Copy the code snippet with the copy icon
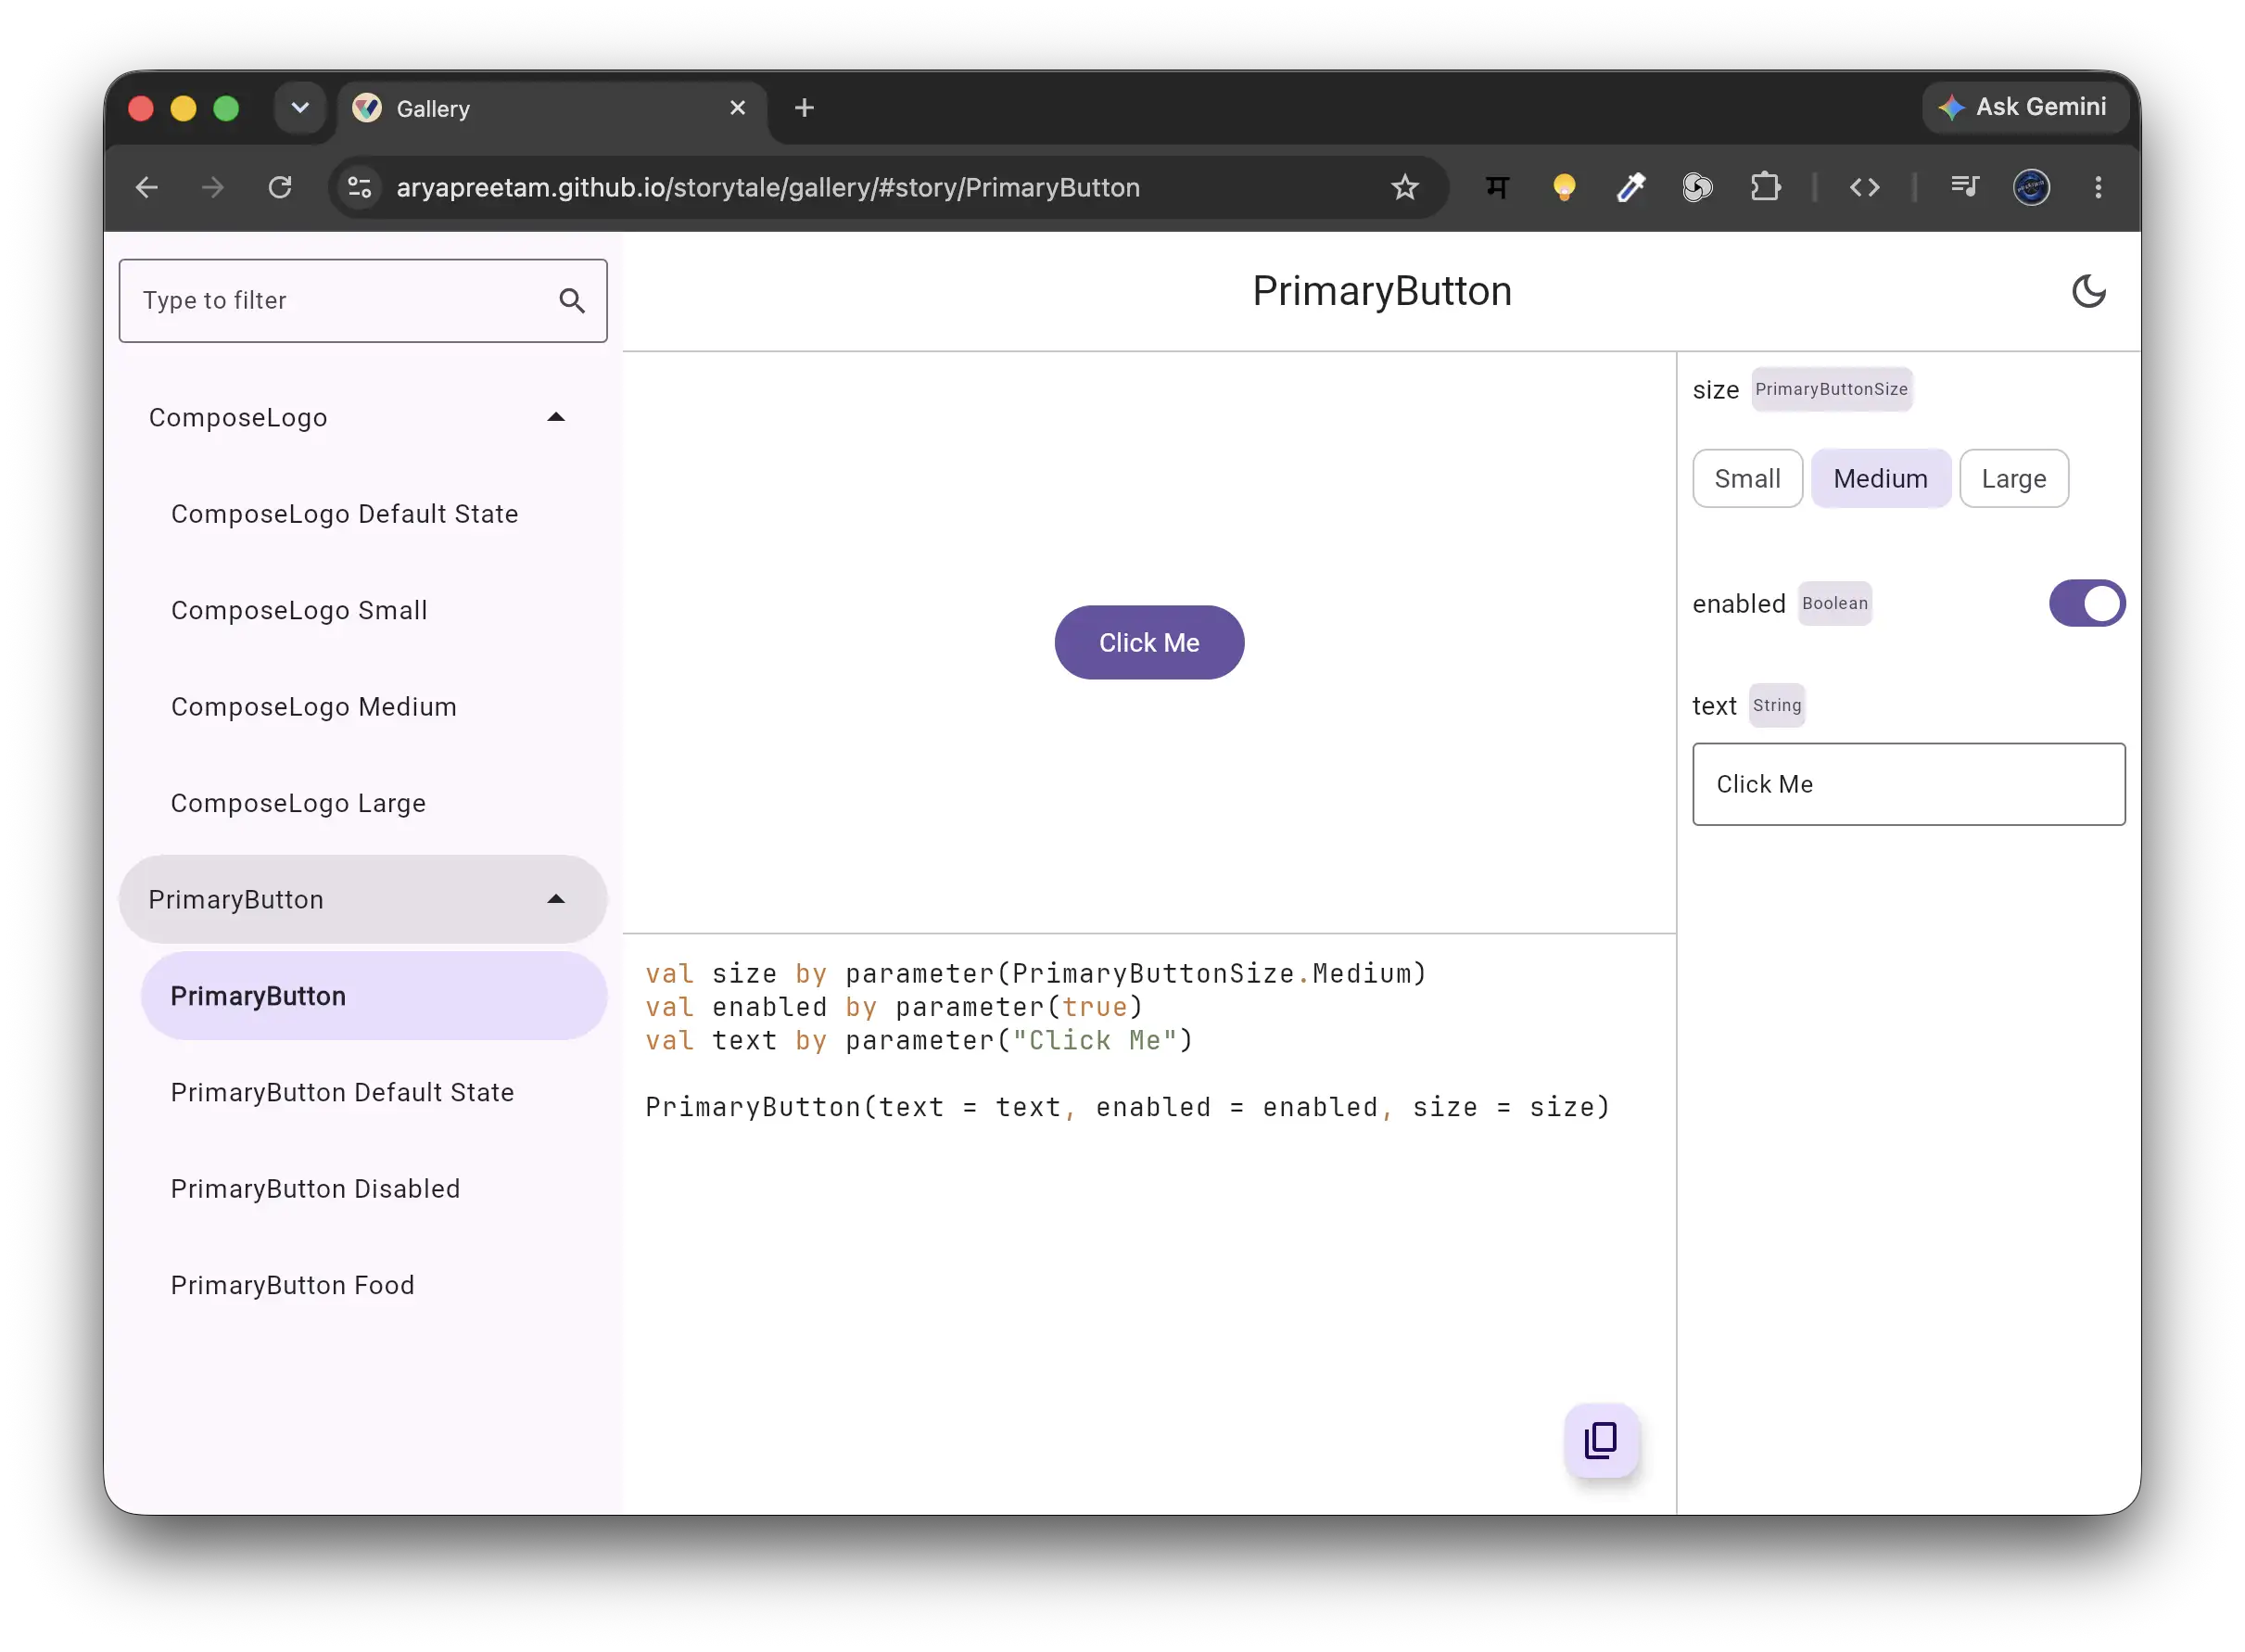2245x1652 pixels. (x=1601, y=1440)
